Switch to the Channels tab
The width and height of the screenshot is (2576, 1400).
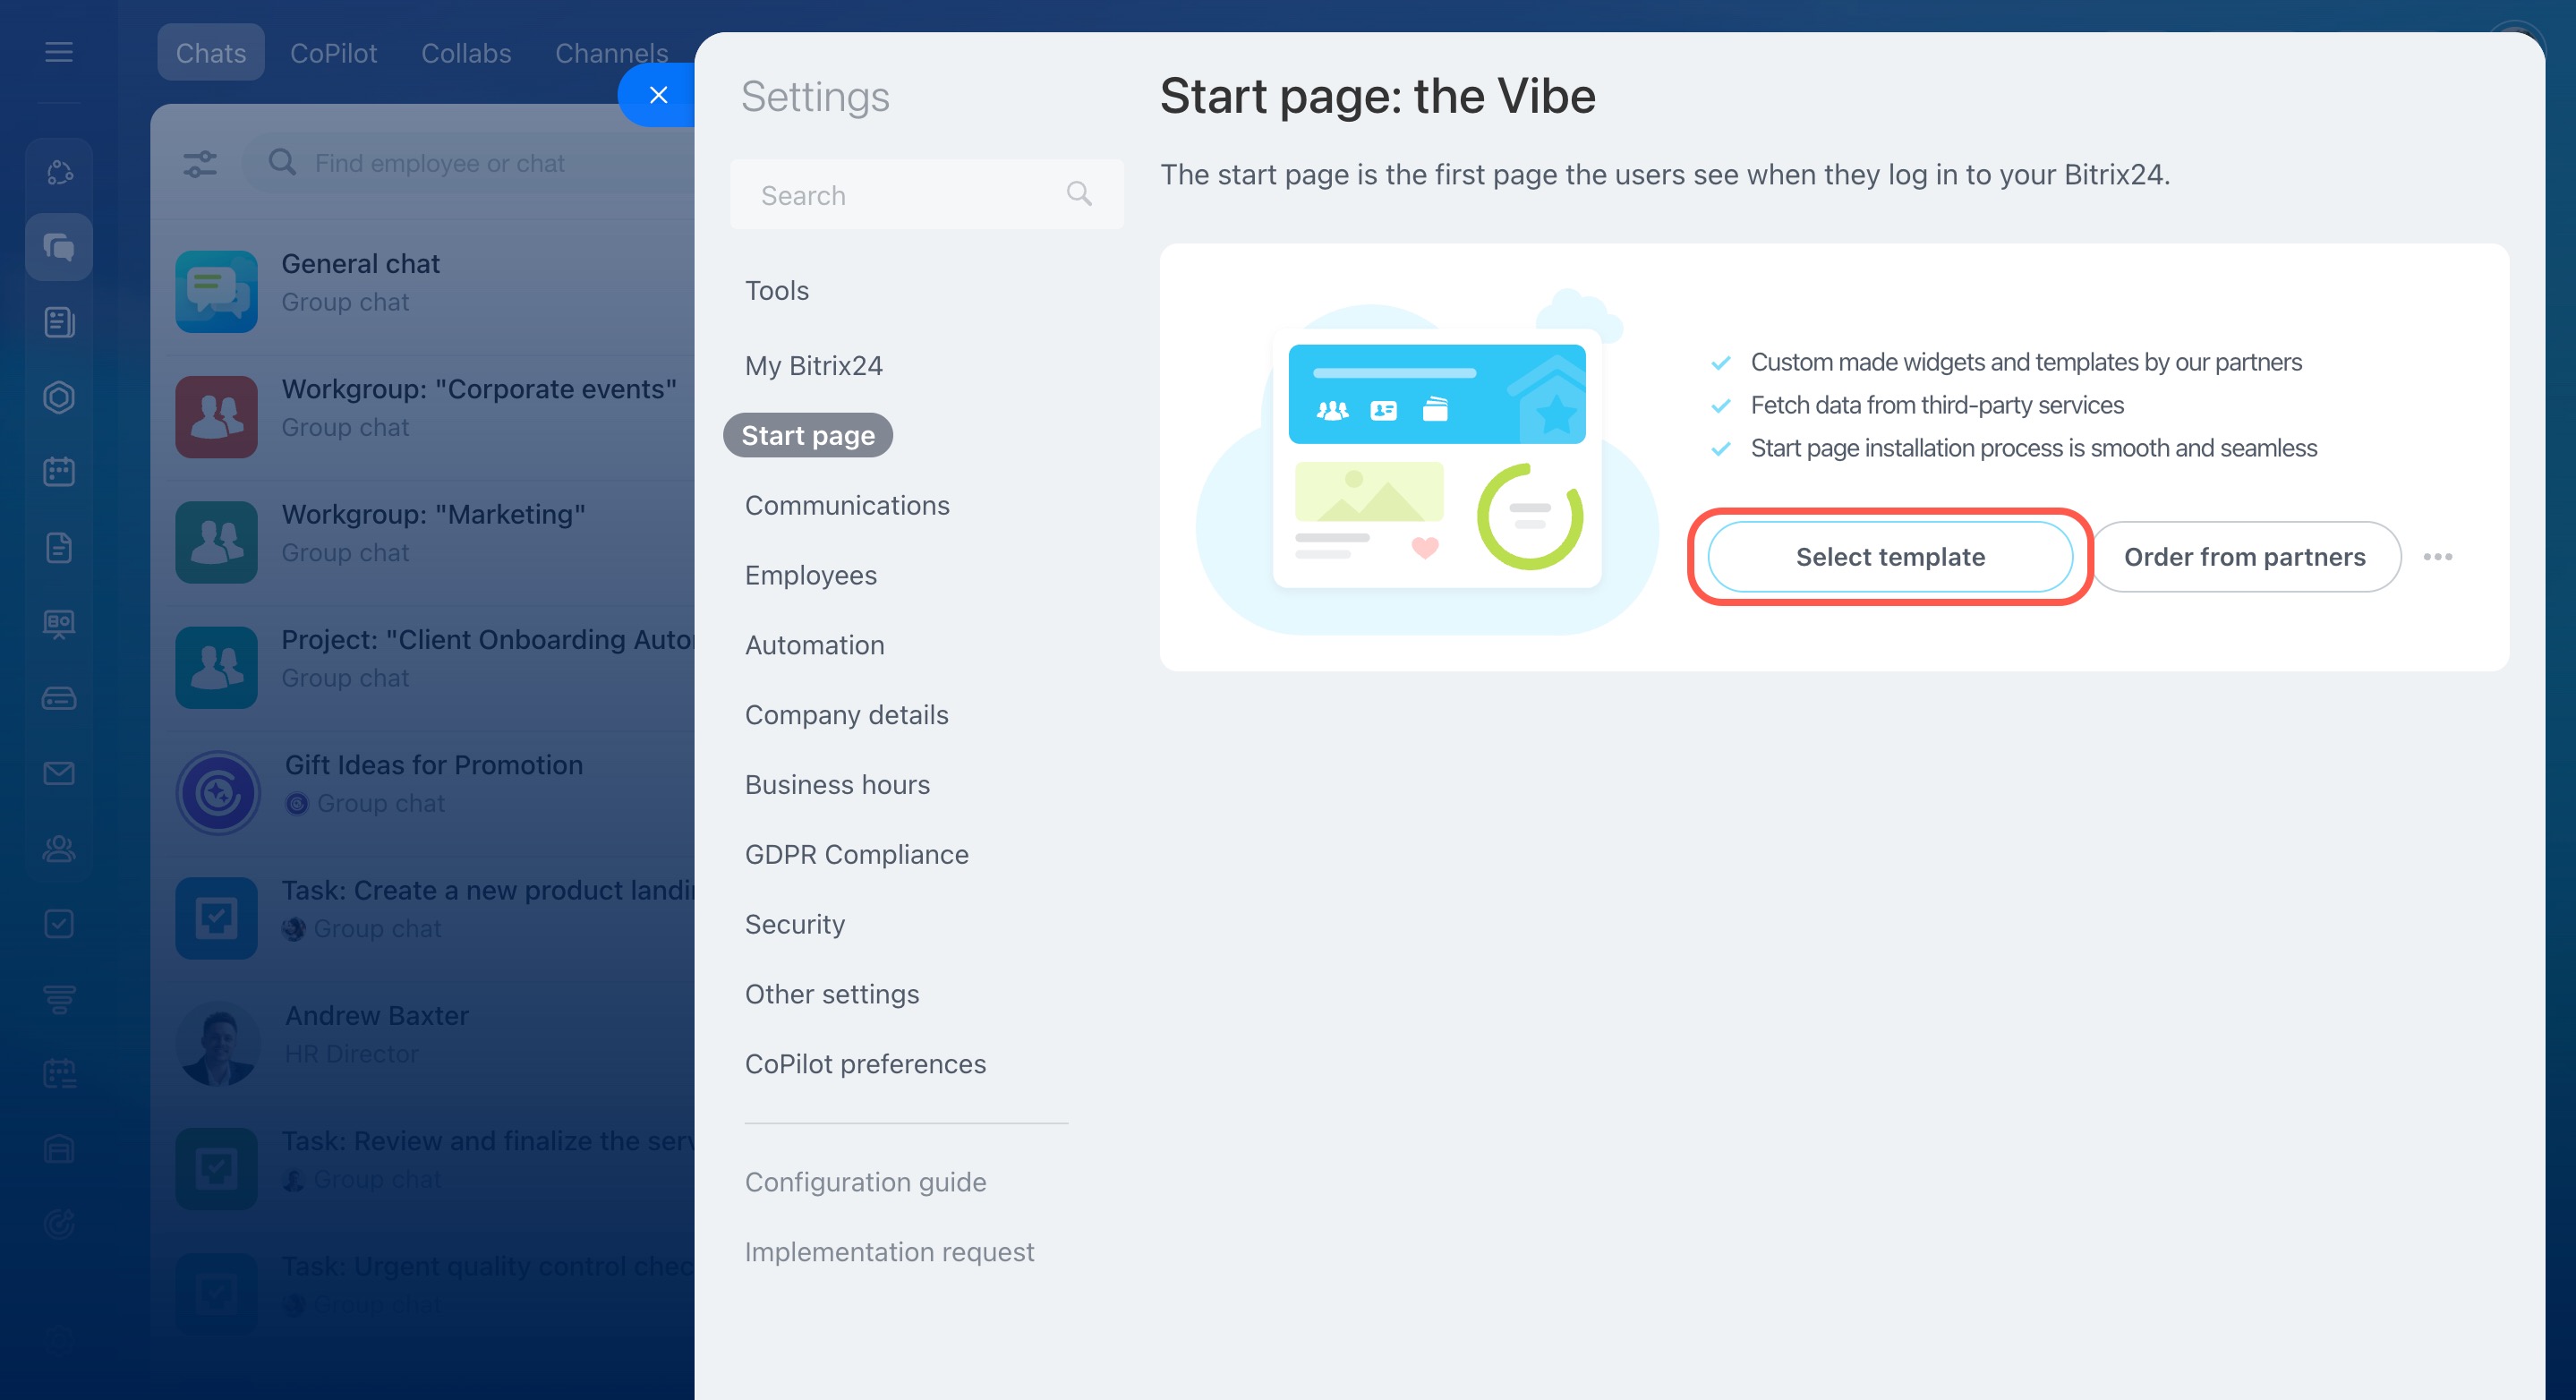(x=611, y=52)
